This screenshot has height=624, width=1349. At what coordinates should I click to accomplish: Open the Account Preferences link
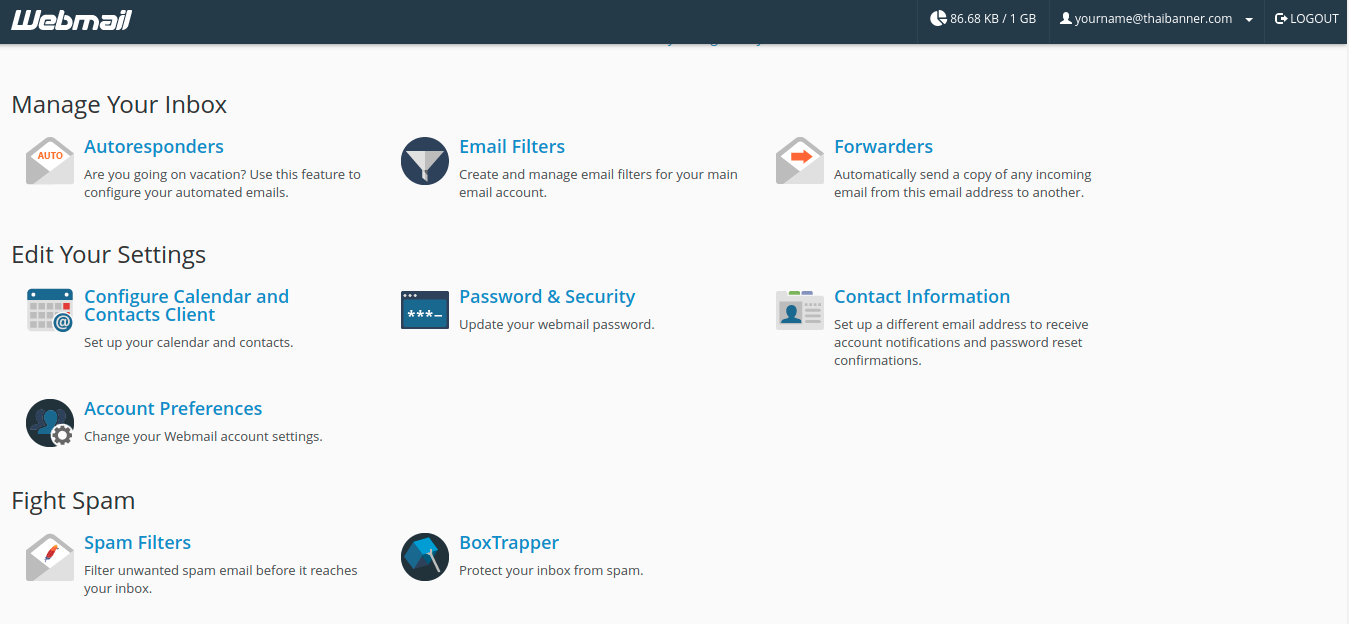point(173,409)
